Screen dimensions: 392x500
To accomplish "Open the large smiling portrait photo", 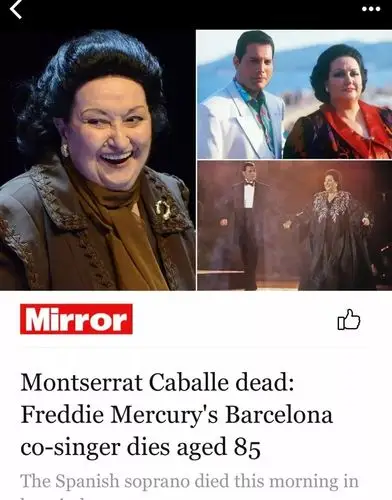I will [x=97, y=160].
